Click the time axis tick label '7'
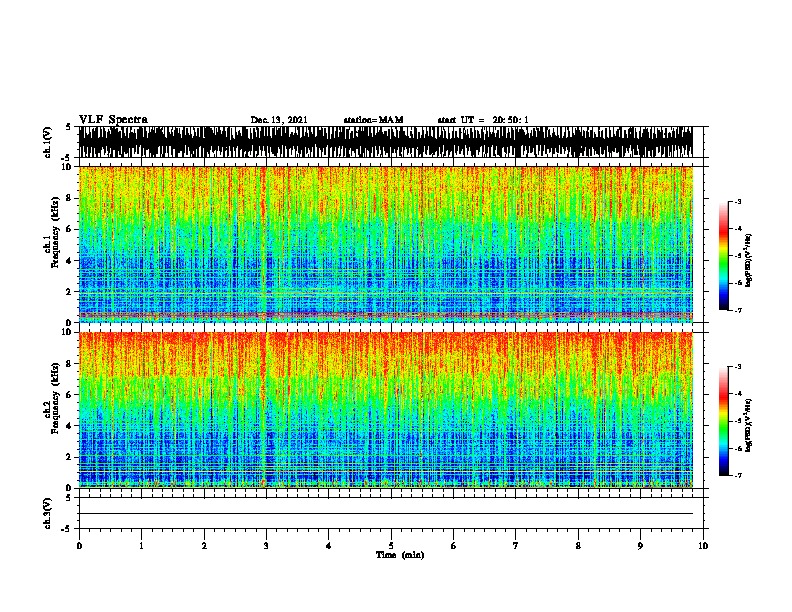The height and width of the screenshot is (612, 792). coord(516,545)
